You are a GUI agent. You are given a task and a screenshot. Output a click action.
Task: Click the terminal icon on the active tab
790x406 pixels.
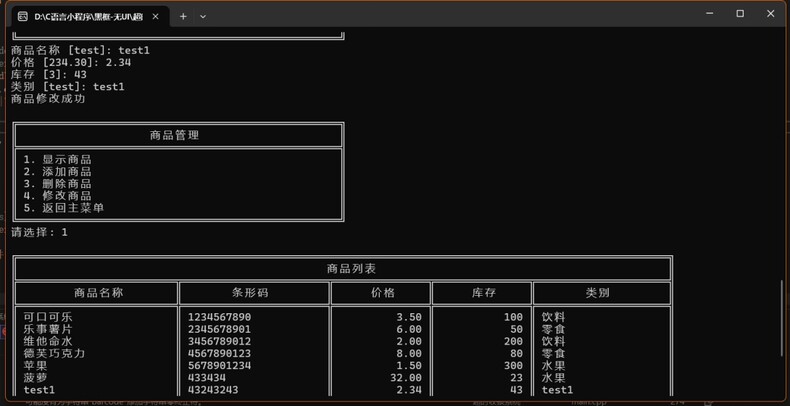click(x=23, y=16)
